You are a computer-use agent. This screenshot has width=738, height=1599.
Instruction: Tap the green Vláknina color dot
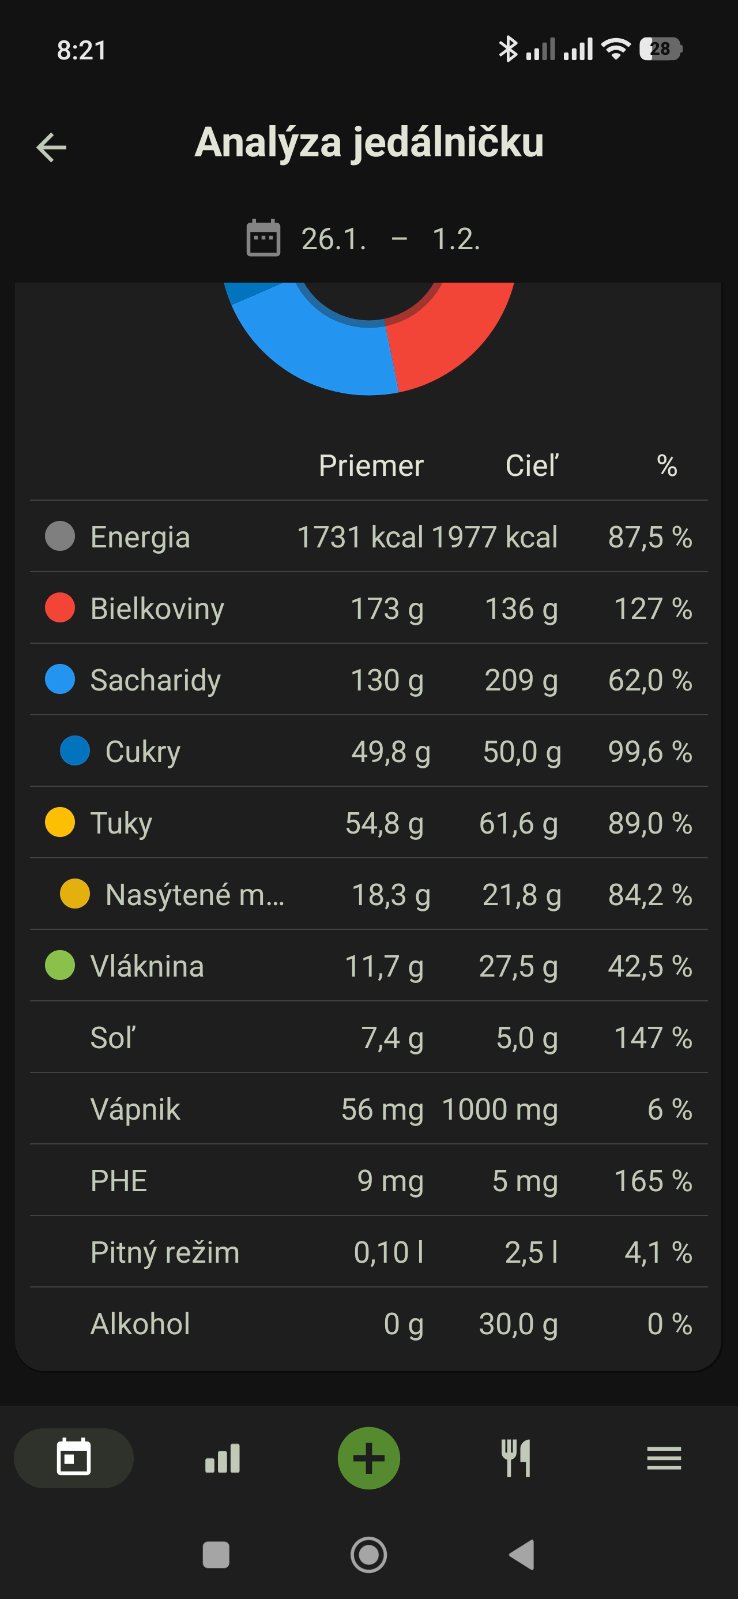pyautogui.click(x=60, y=966)
